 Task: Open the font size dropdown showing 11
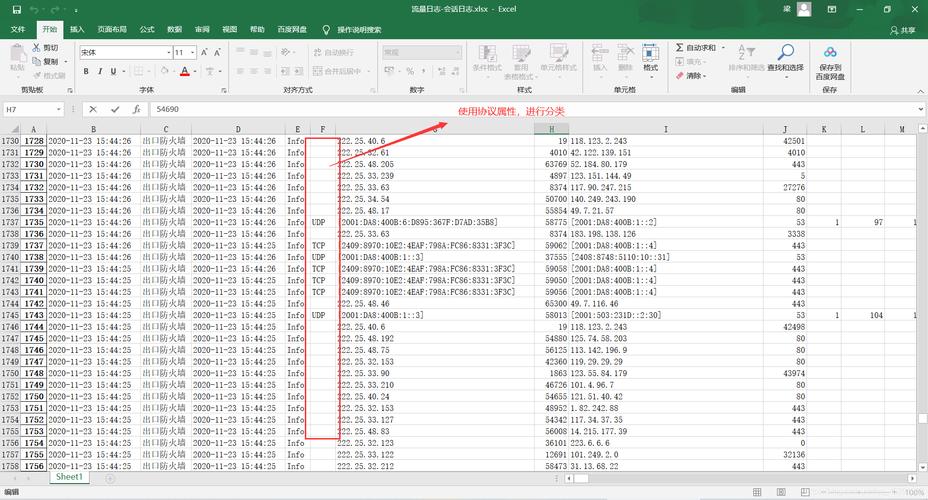coord(192,53)
